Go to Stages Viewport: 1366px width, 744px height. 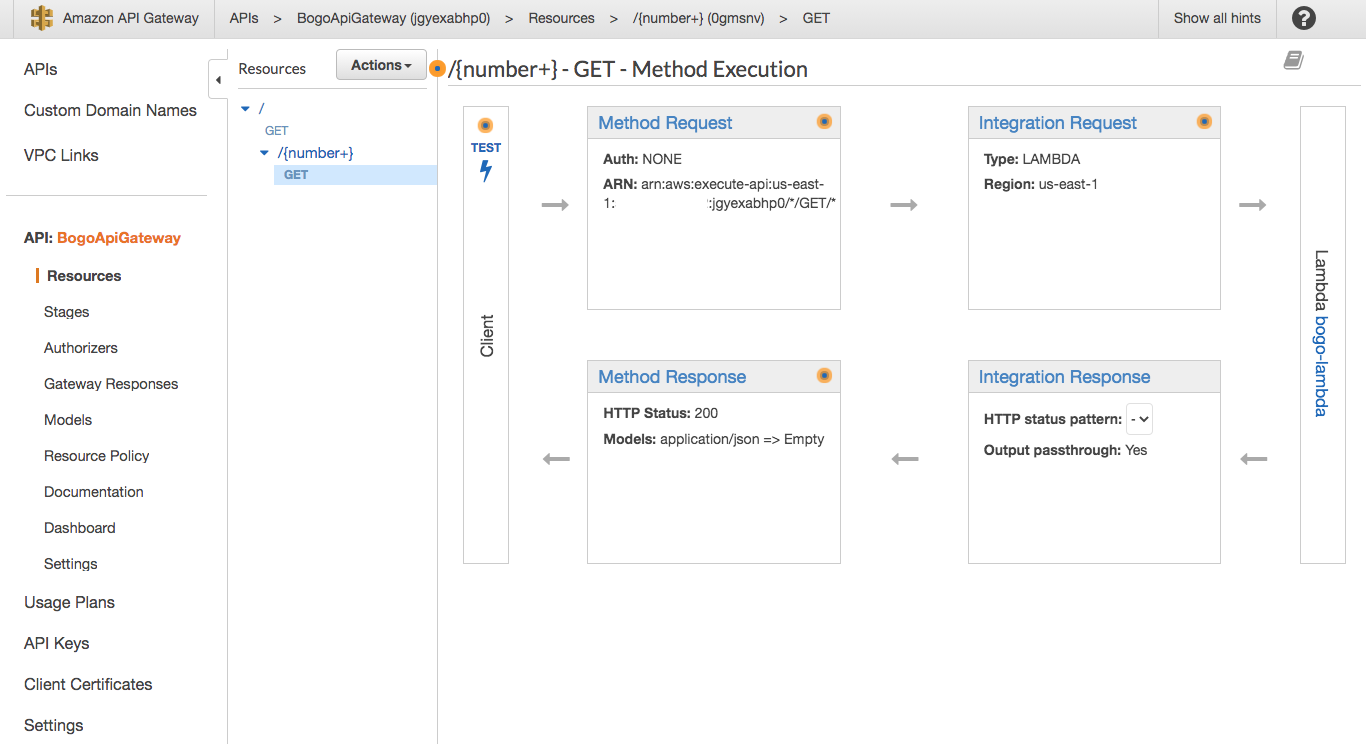[67, 312]
